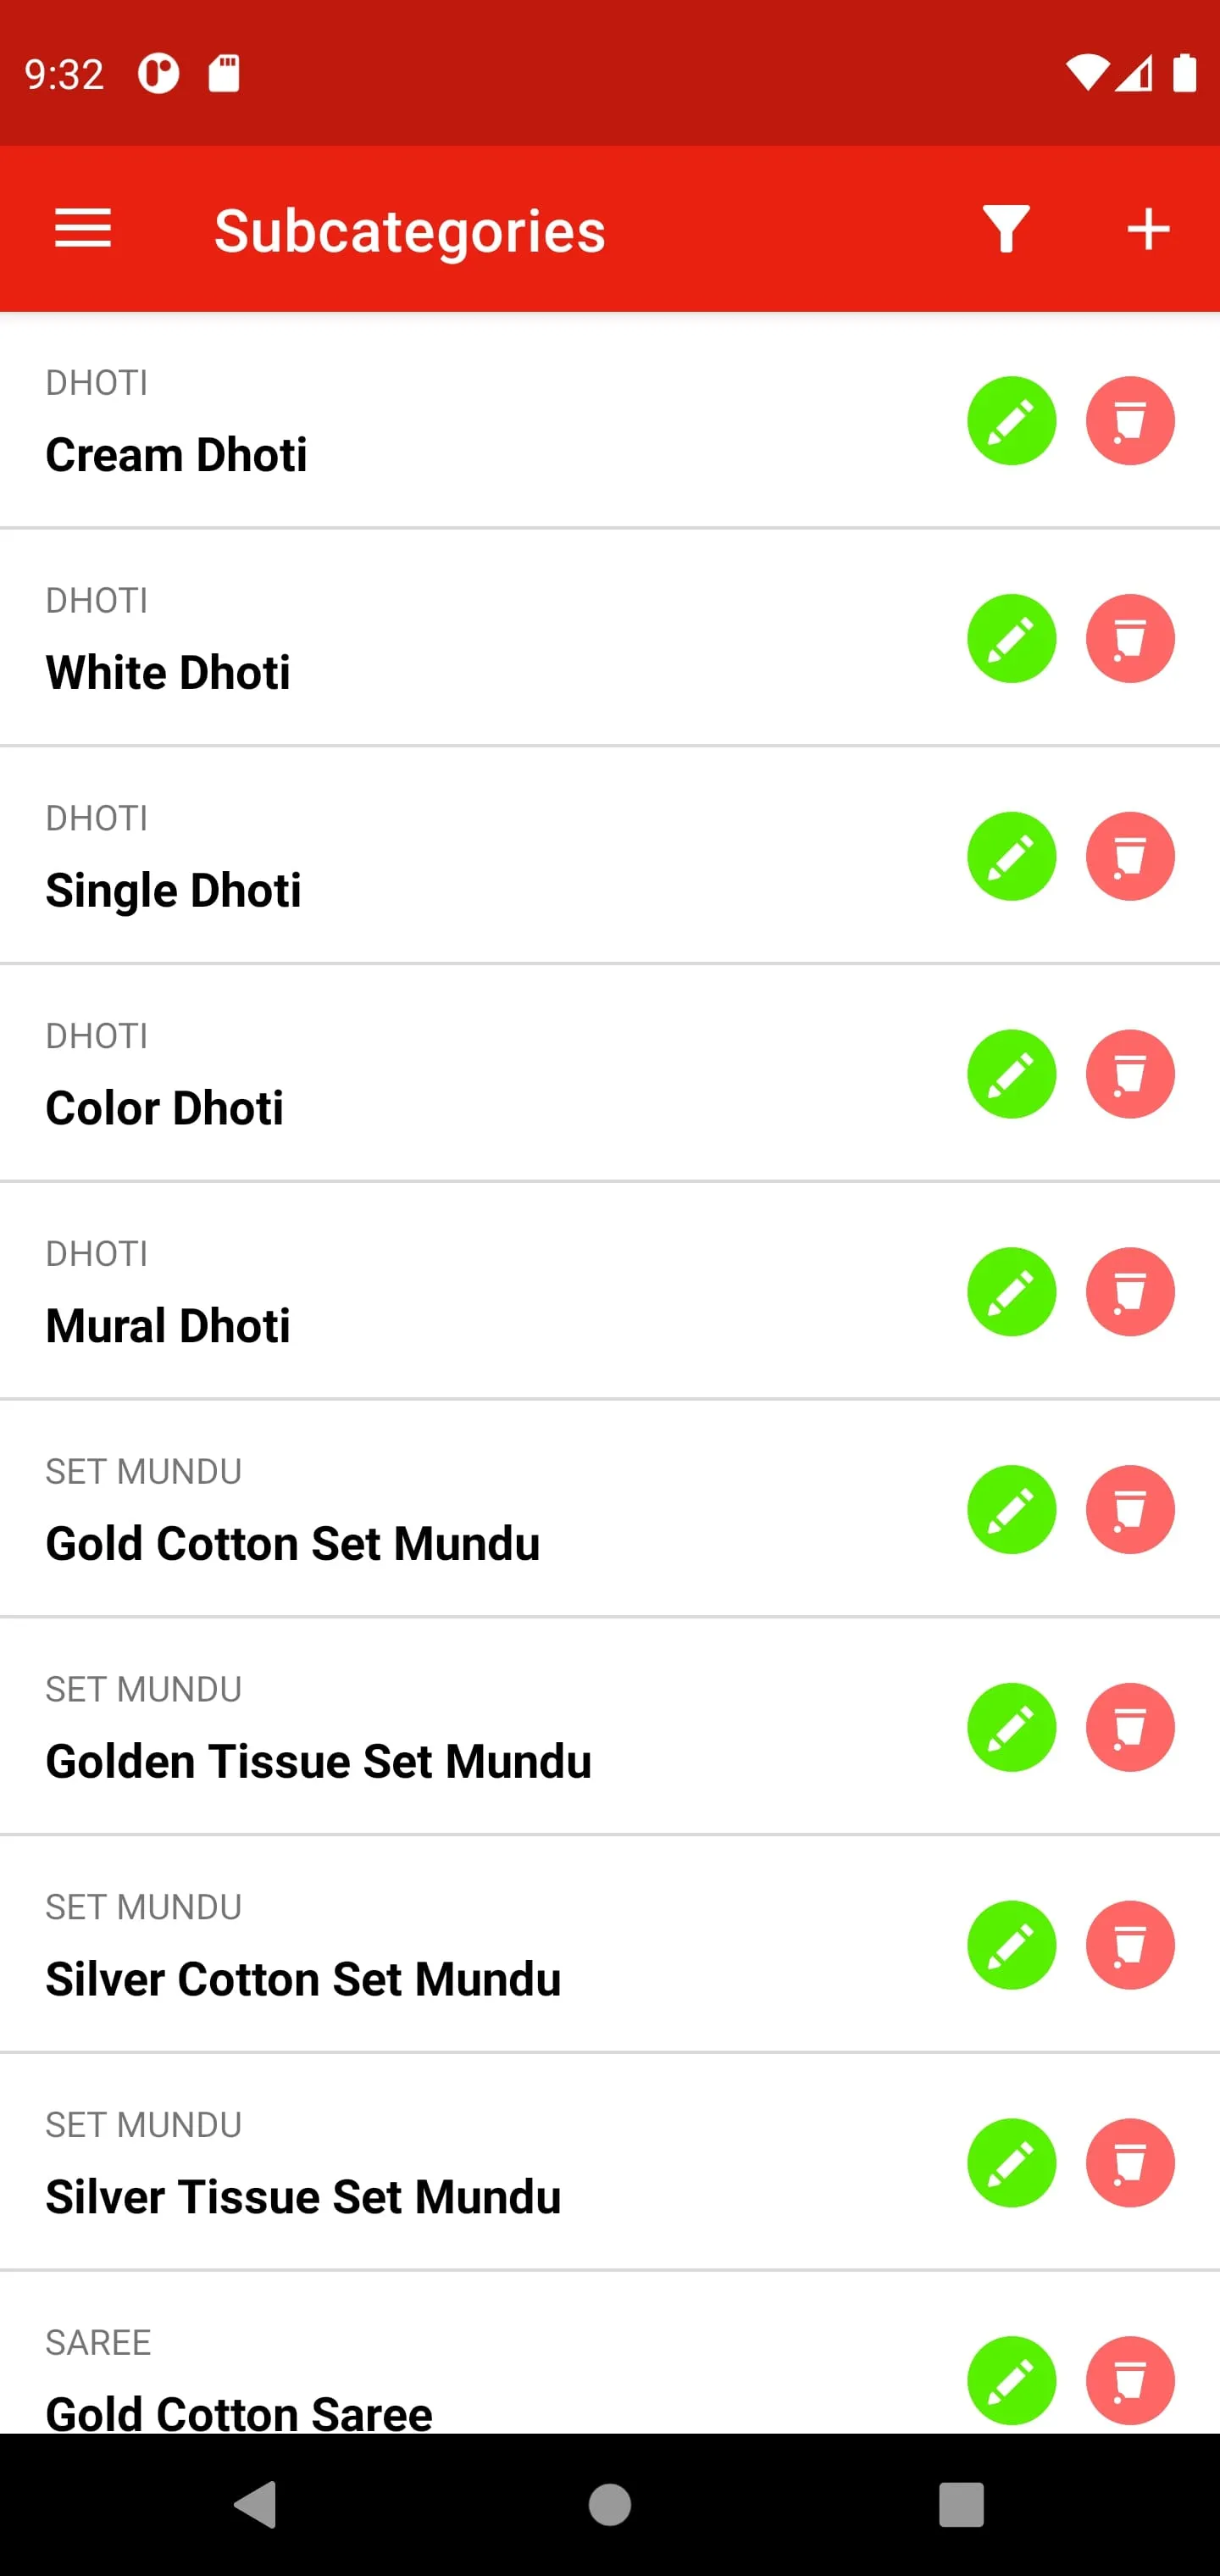Add a new subcategory
1220x2576 pixels.
click(1148, 229)
